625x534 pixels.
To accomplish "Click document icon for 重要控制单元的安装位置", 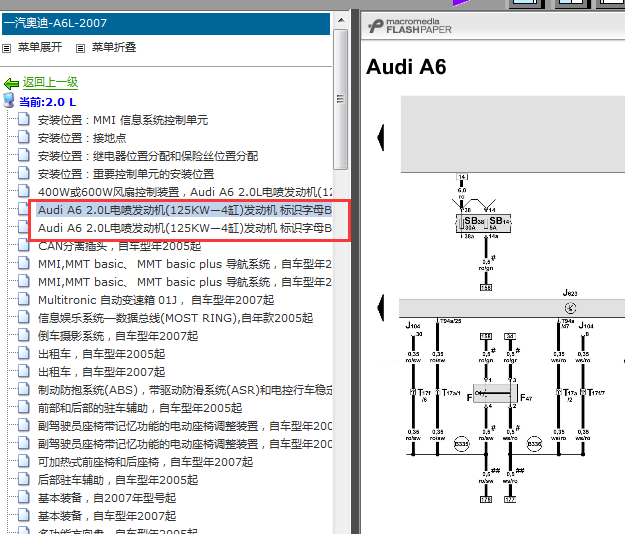I will tap(24, 173).
